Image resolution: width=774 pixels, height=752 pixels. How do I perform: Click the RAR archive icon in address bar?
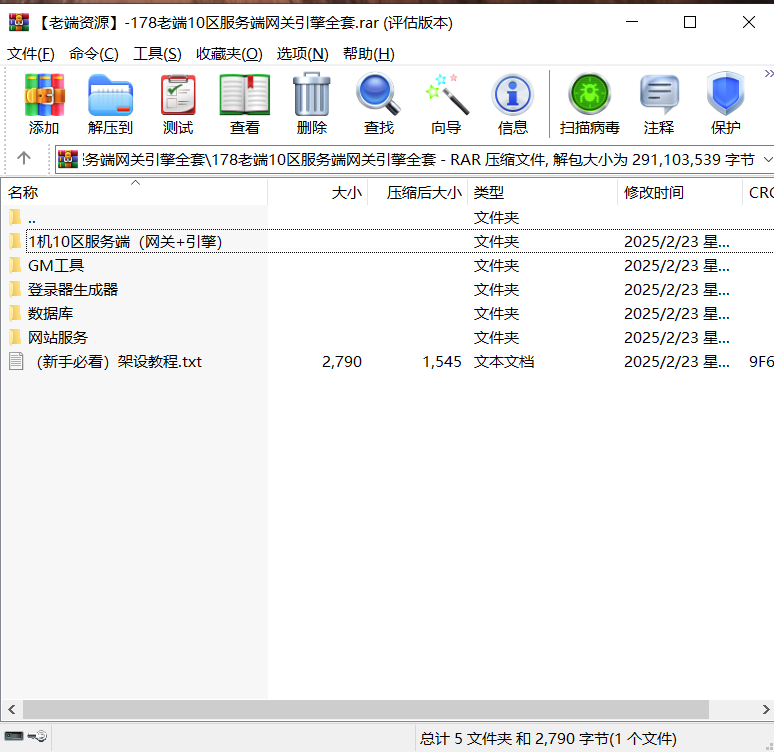point(68,159)
